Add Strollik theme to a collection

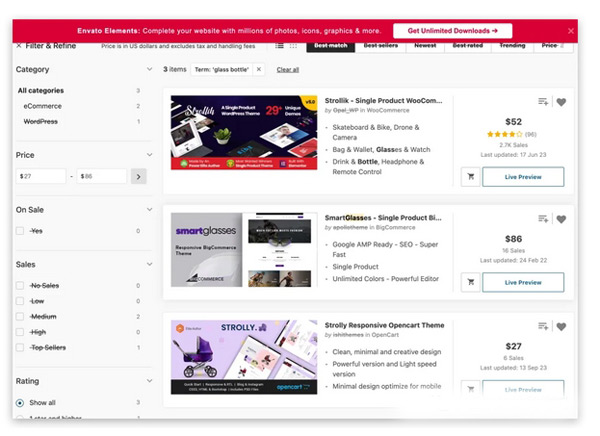[543, 102]
